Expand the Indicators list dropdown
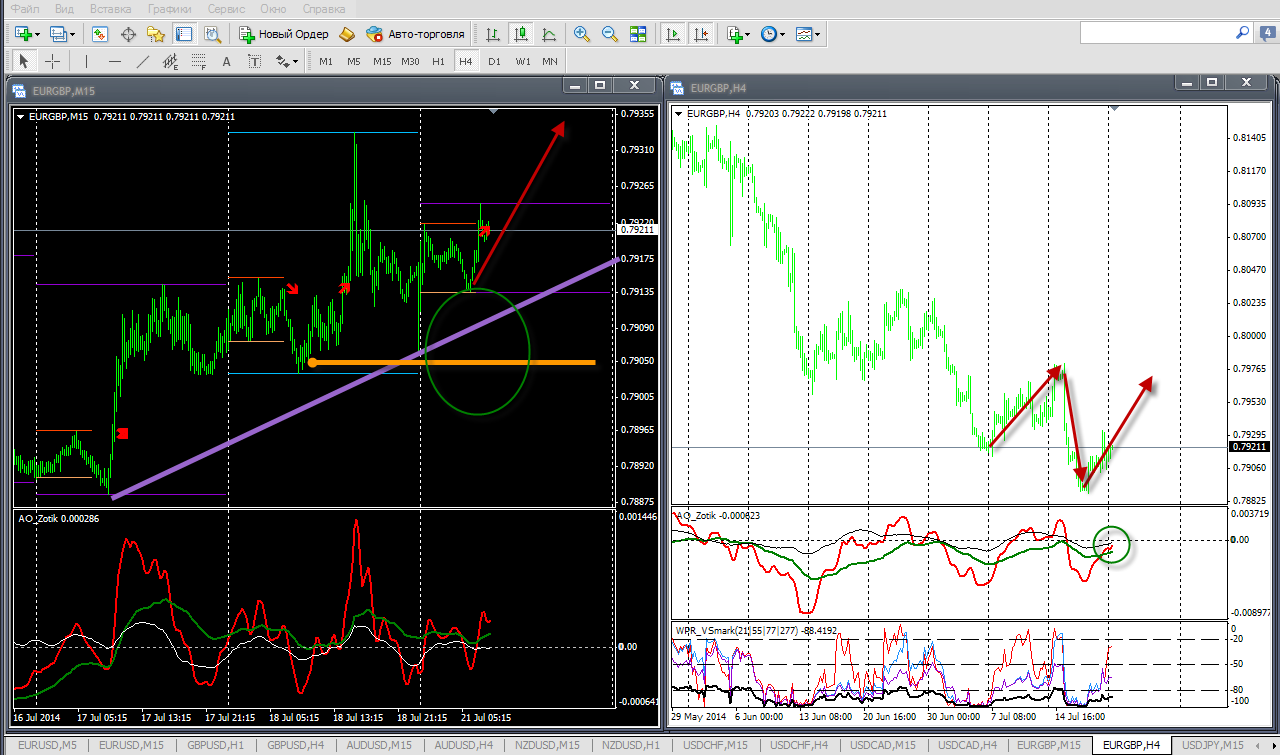Screen dimensions: 1280x755 (x=748, y=34)
